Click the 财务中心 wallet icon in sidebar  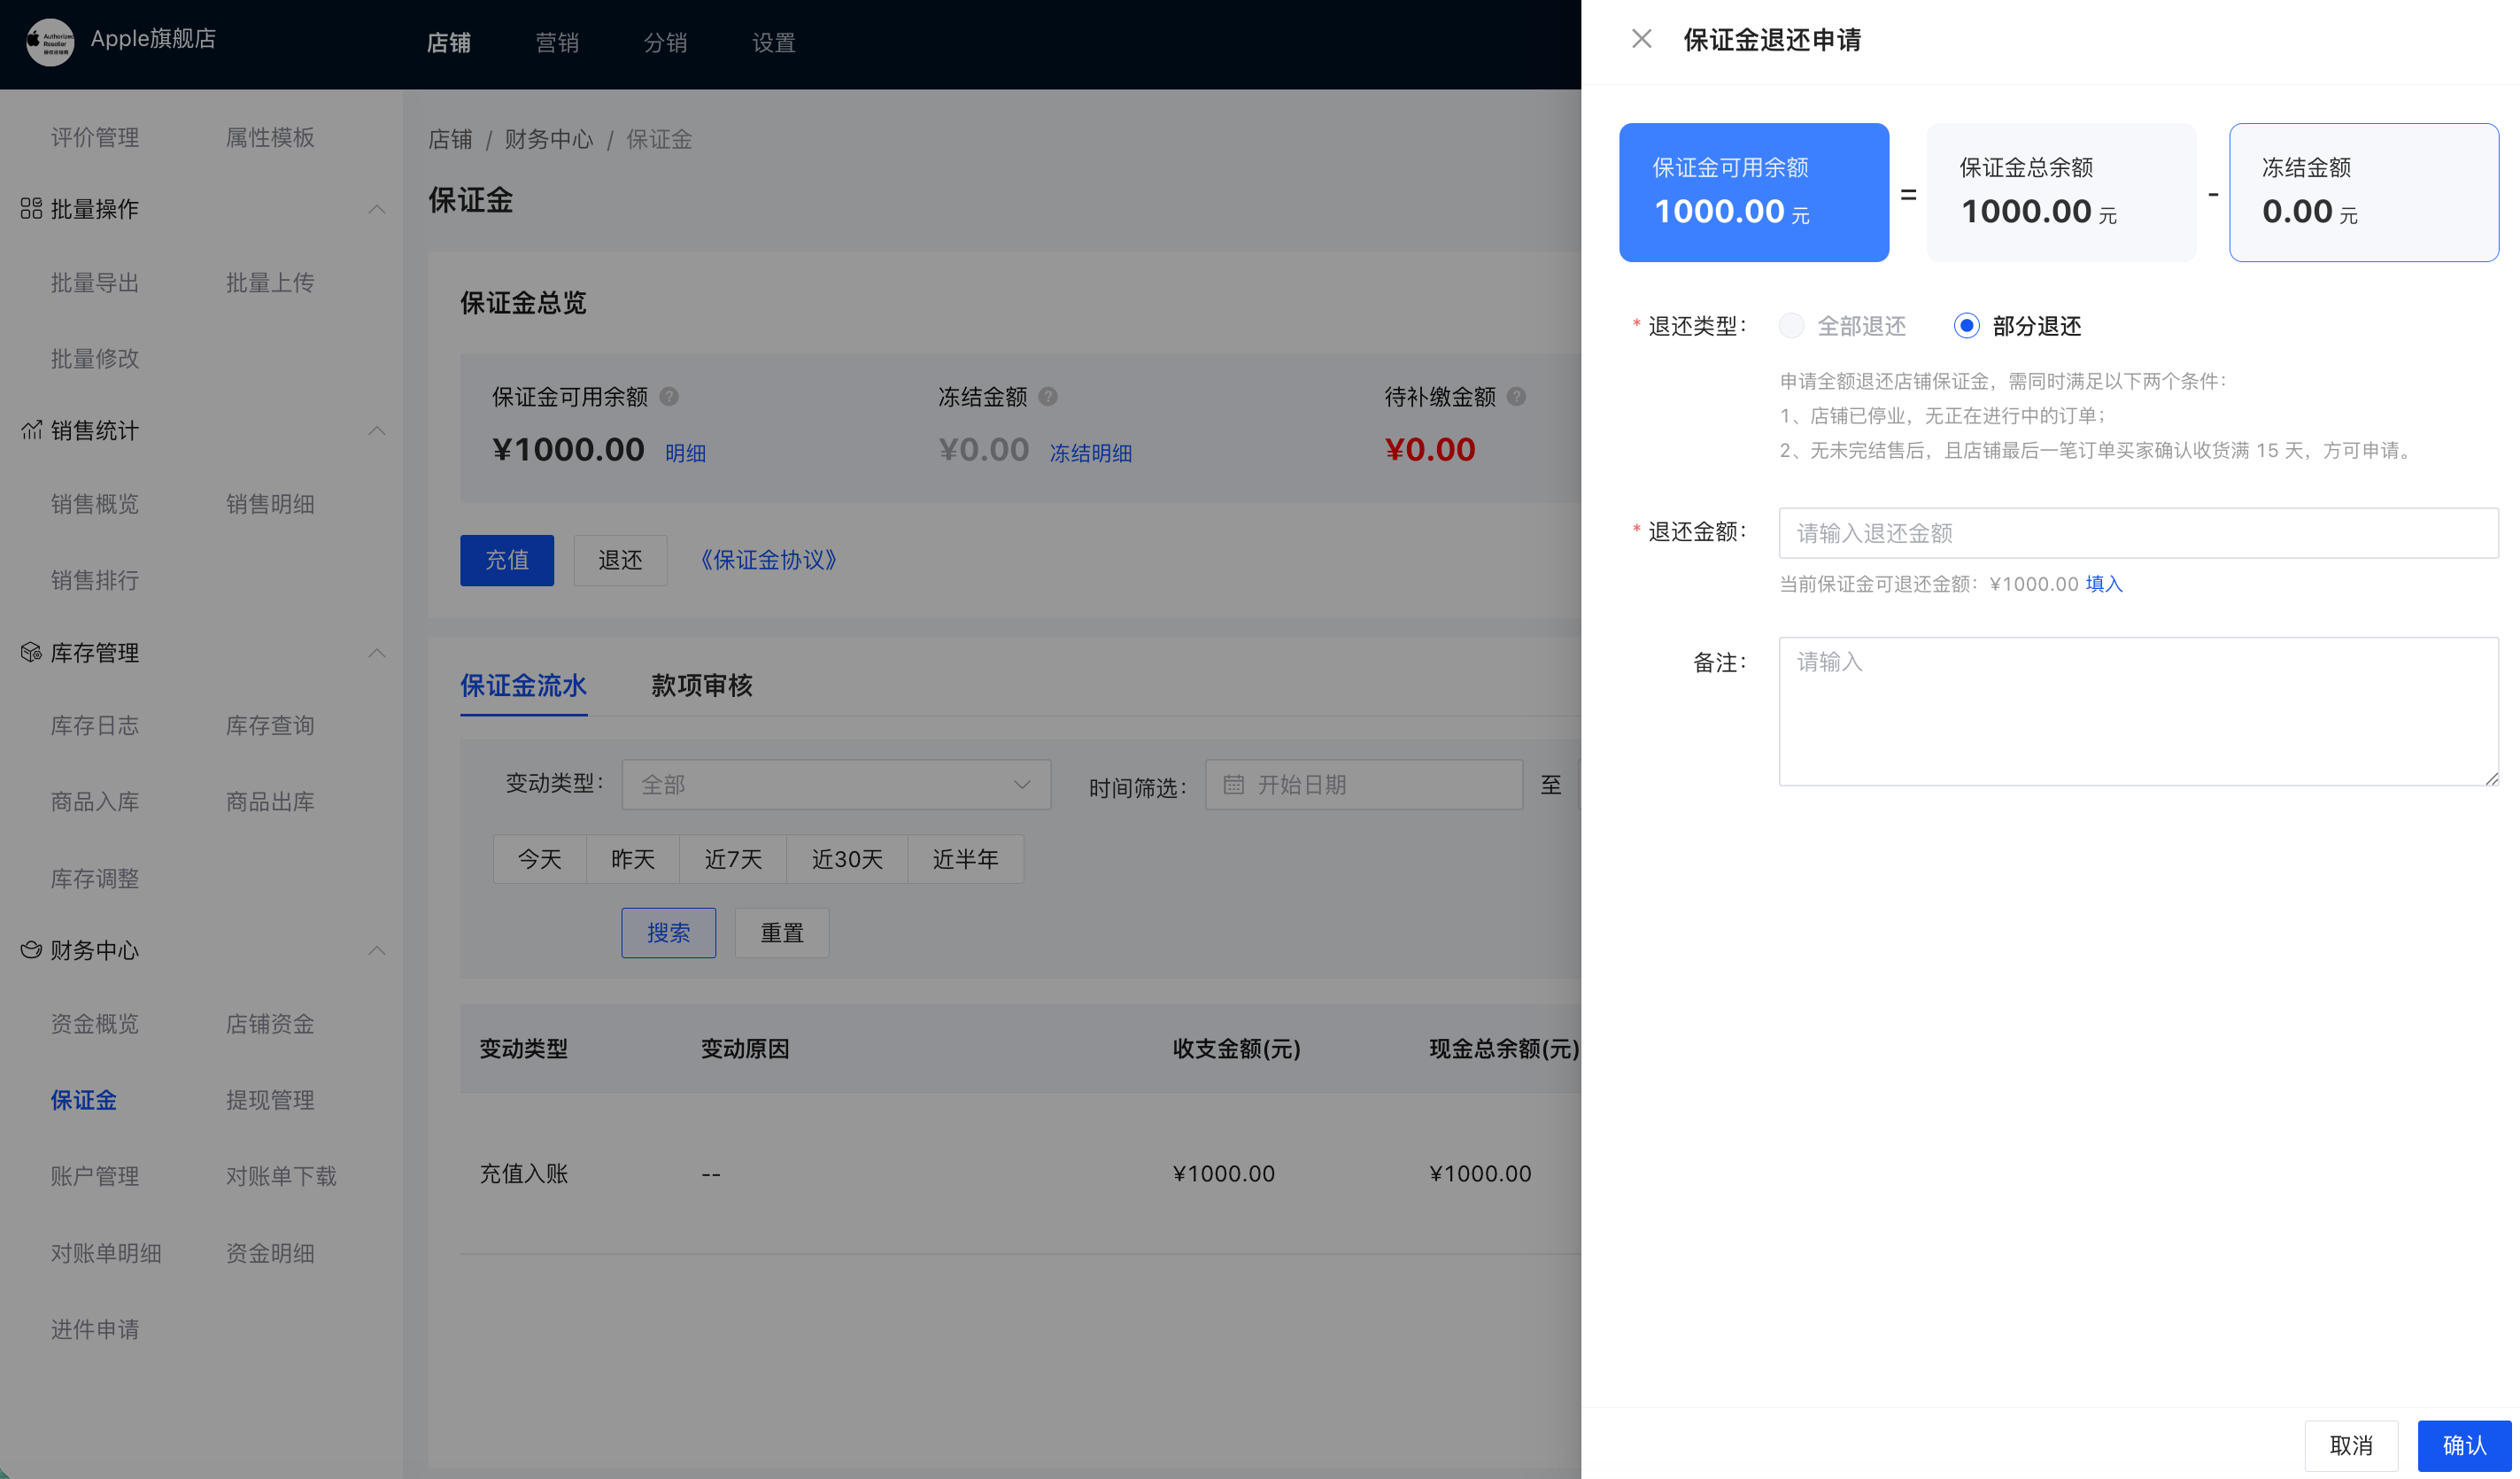pos(31,950)
